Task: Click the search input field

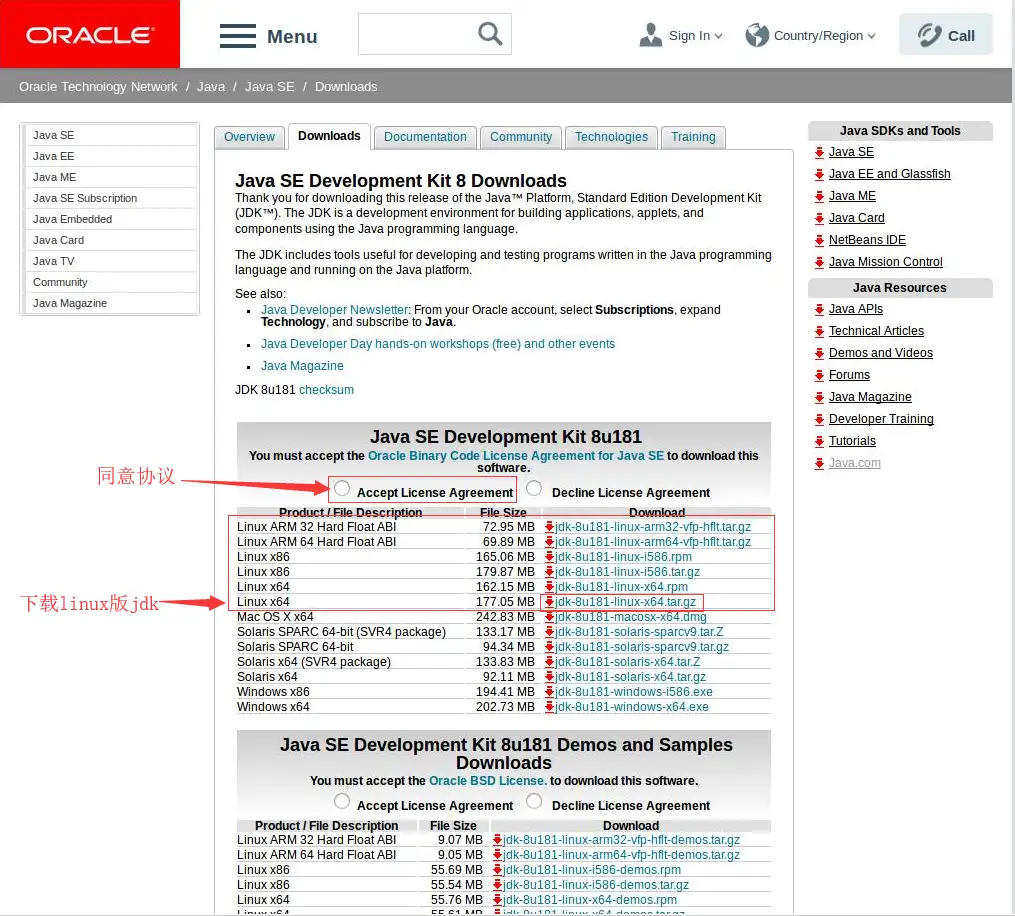Action: pyautogui.click(x=415, y=34)
